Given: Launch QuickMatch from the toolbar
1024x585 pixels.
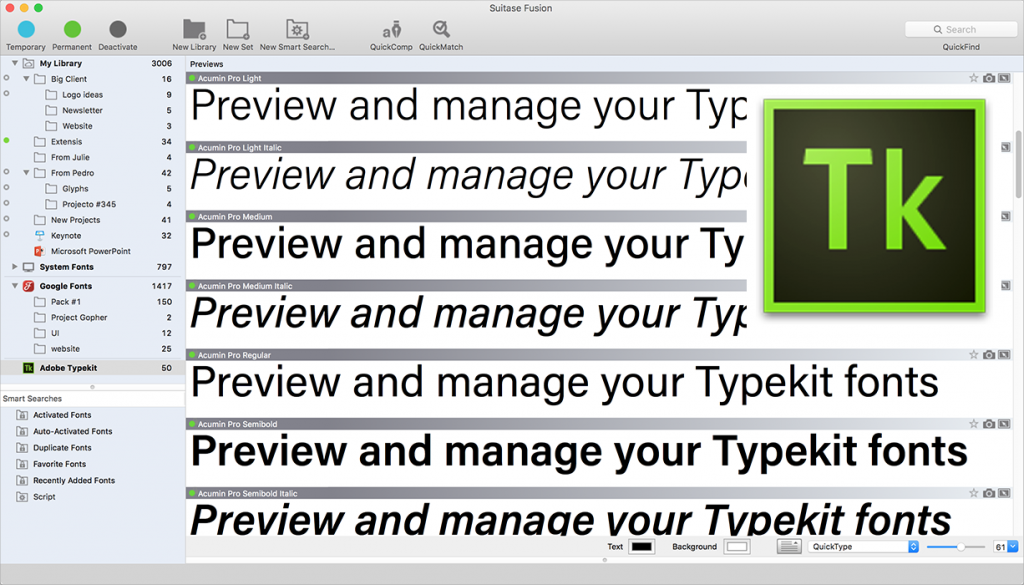Looking at the screenshot, I should coord(440,31).
